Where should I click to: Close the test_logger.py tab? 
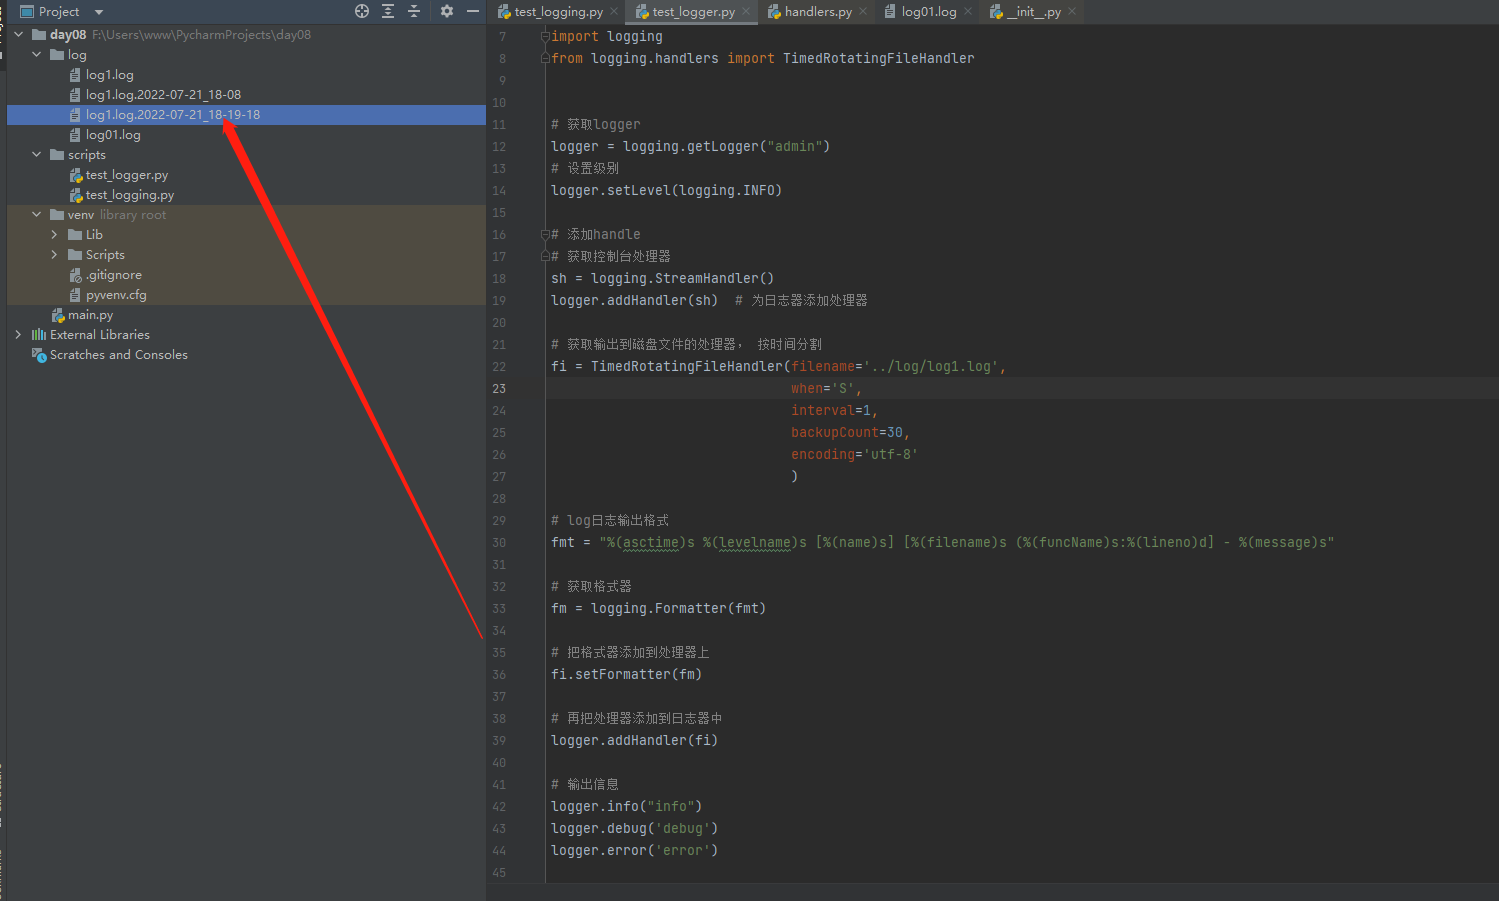[746, 12]
